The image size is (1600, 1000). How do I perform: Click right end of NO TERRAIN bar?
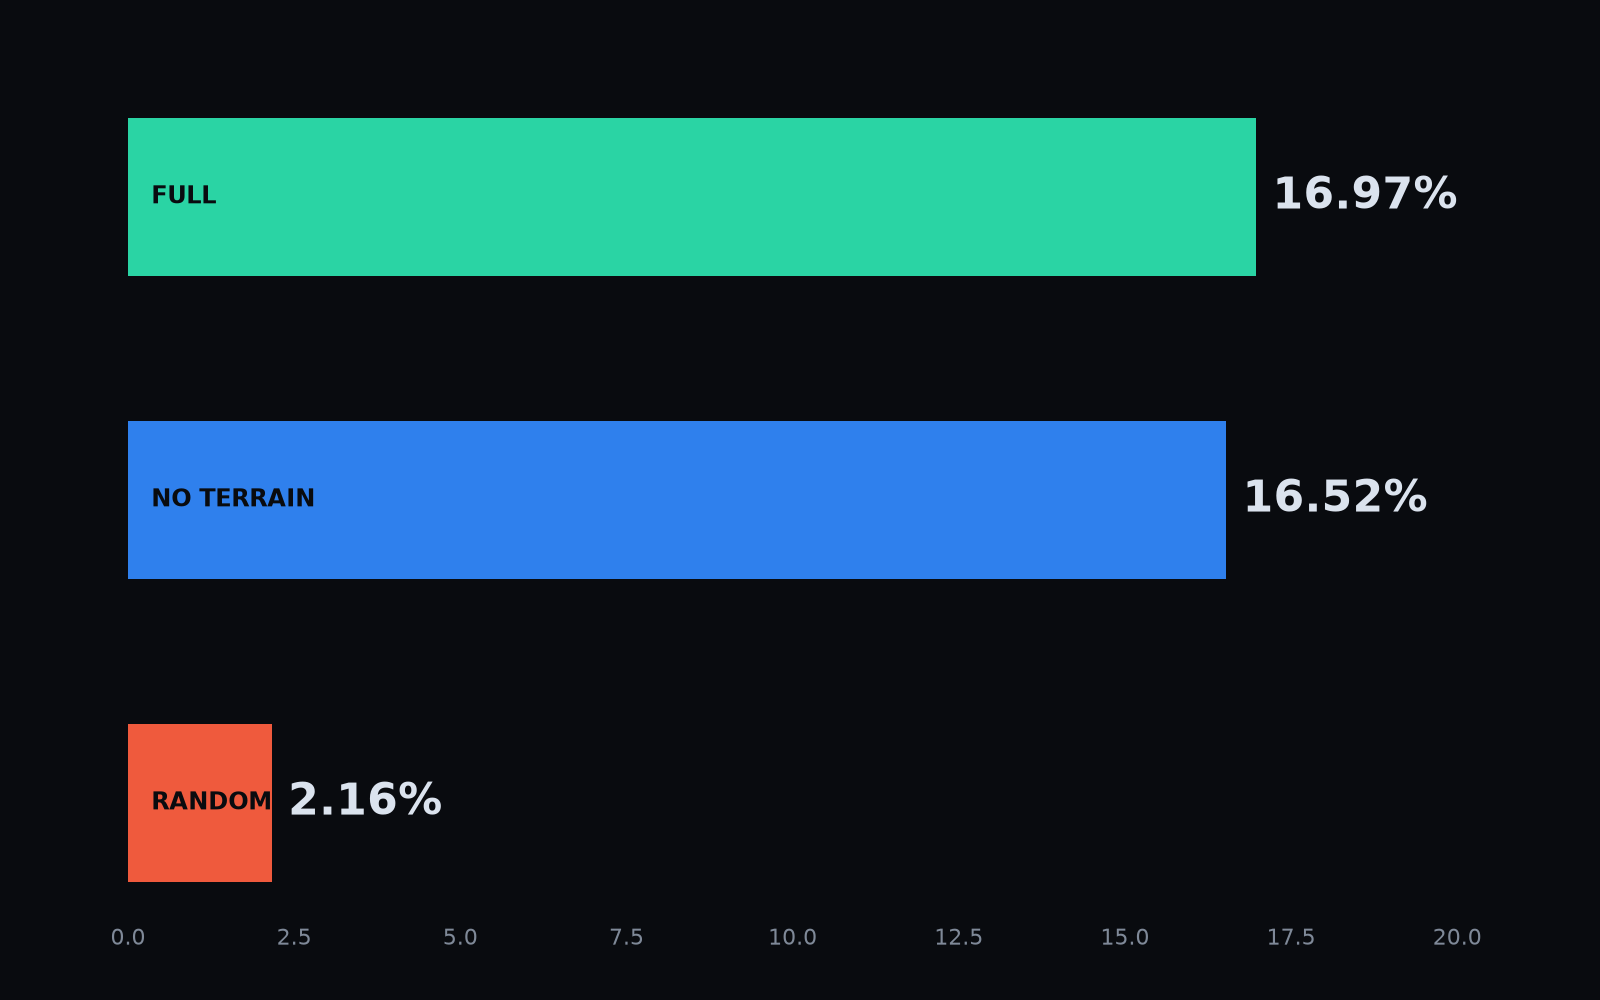[x=1224, y=500]
